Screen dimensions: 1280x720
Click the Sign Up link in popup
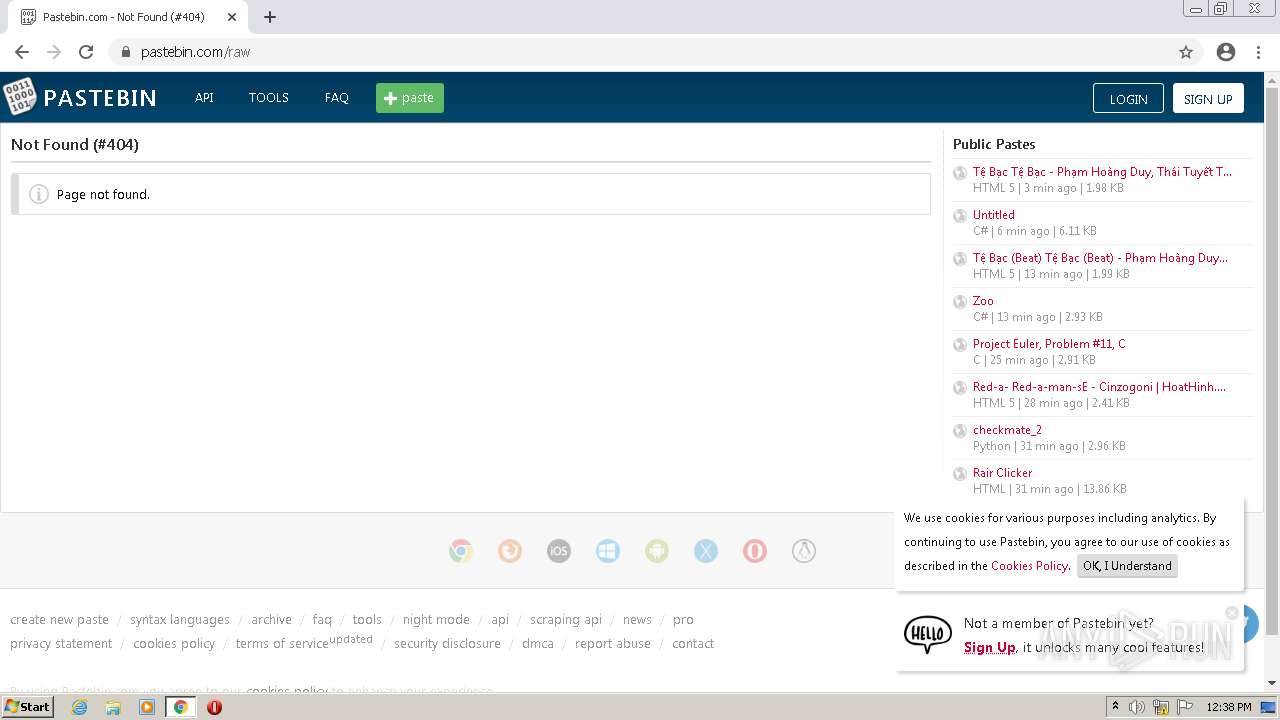(x=990, y=647)
